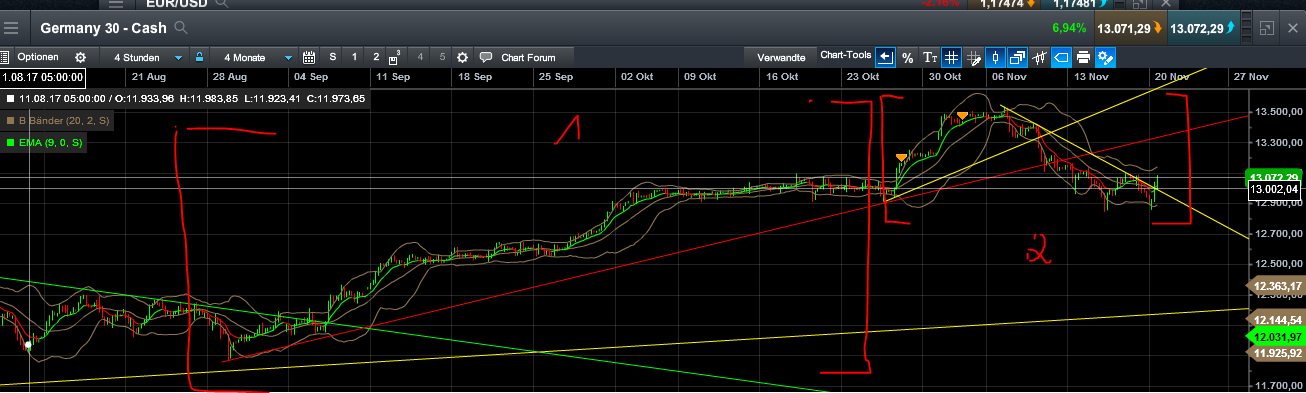The image size is (1306, 393).
Task: Click the first orange triangle marker on chart
Action: pos(902,157)
